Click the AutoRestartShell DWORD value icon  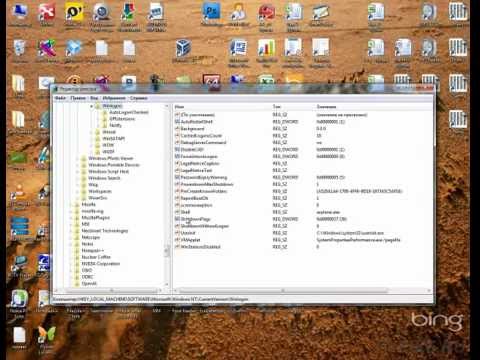pyautogui.click(x=177, y=122)
